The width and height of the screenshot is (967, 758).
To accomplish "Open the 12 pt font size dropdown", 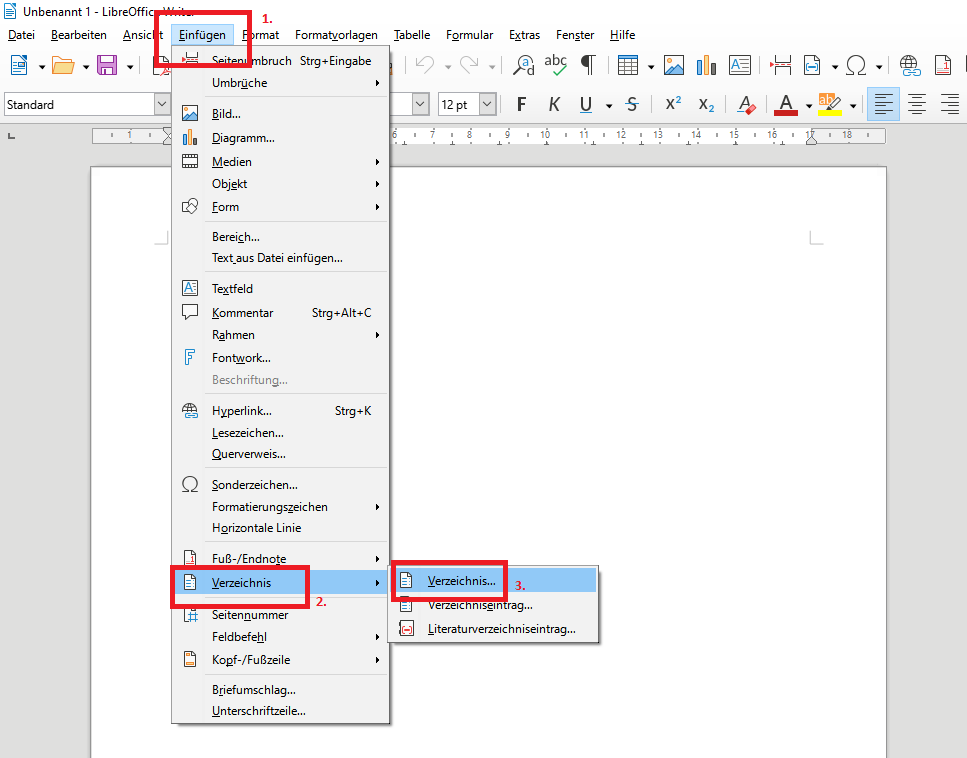I will [487, 104].
